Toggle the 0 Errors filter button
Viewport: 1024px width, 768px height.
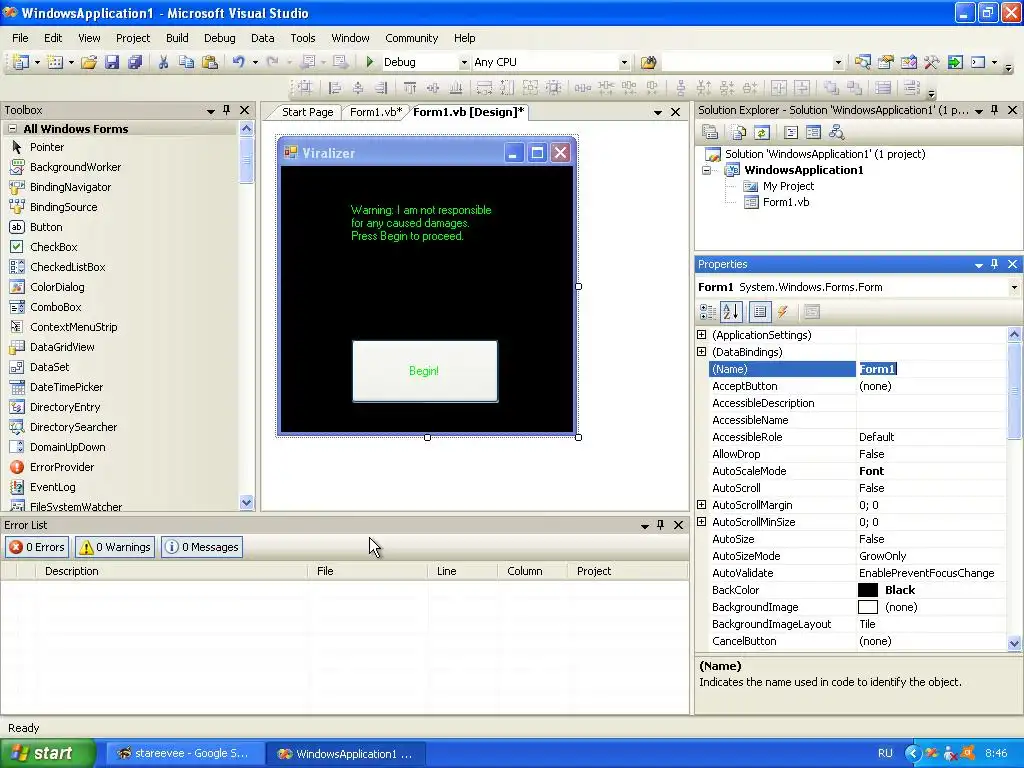(x=37, y=547)
